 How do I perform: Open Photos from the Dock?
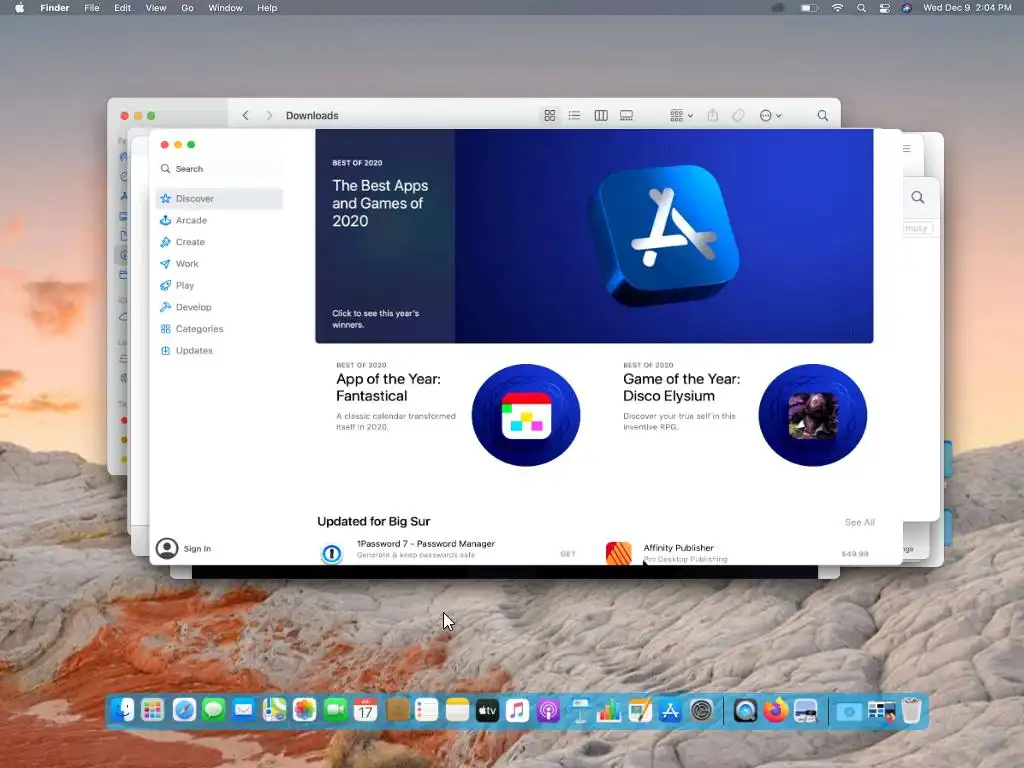tap(304, 711)
